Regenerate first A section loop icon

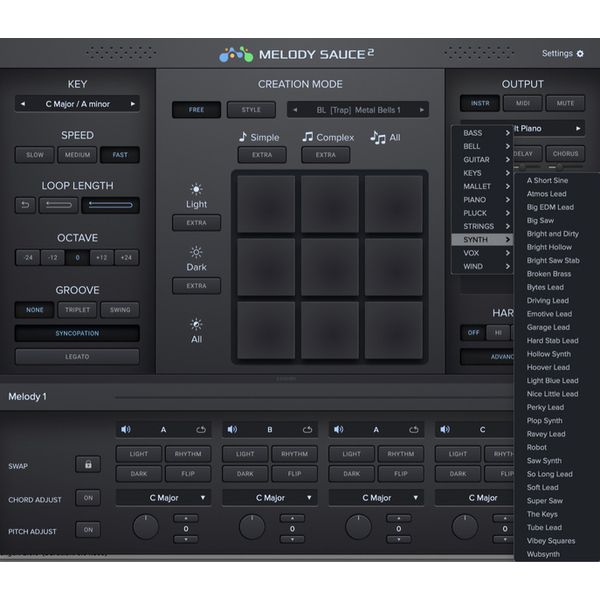coord(201,429)
